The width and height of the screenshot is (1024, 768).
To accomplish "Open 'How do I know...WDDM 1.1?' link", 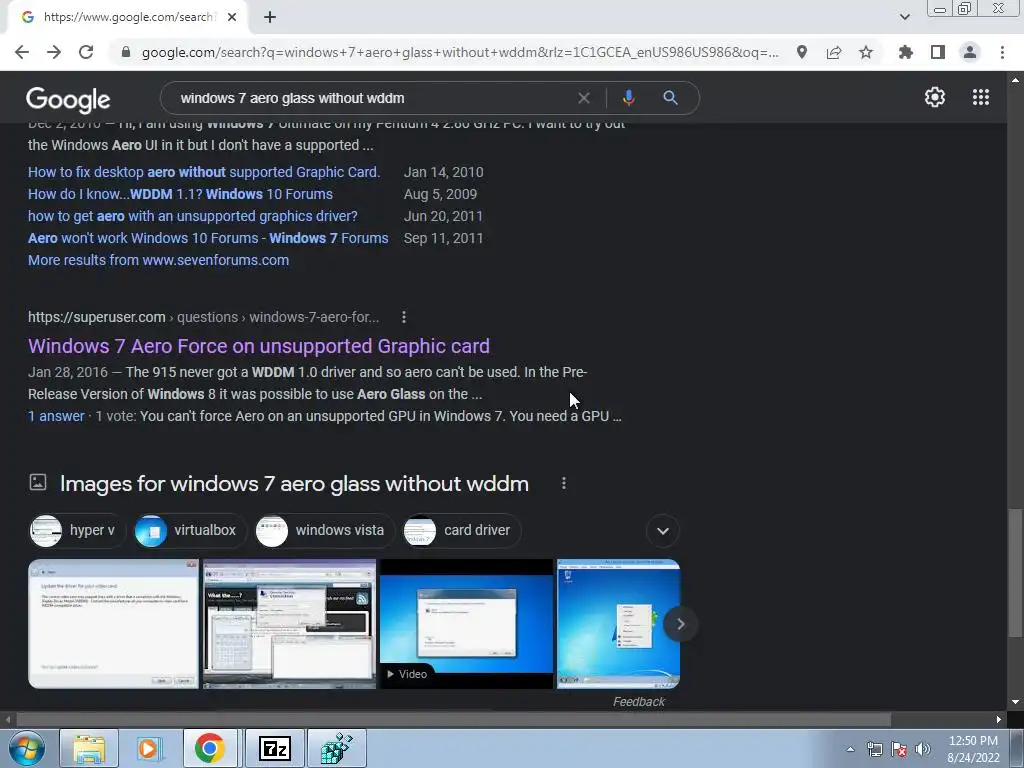I will (180, 194).
